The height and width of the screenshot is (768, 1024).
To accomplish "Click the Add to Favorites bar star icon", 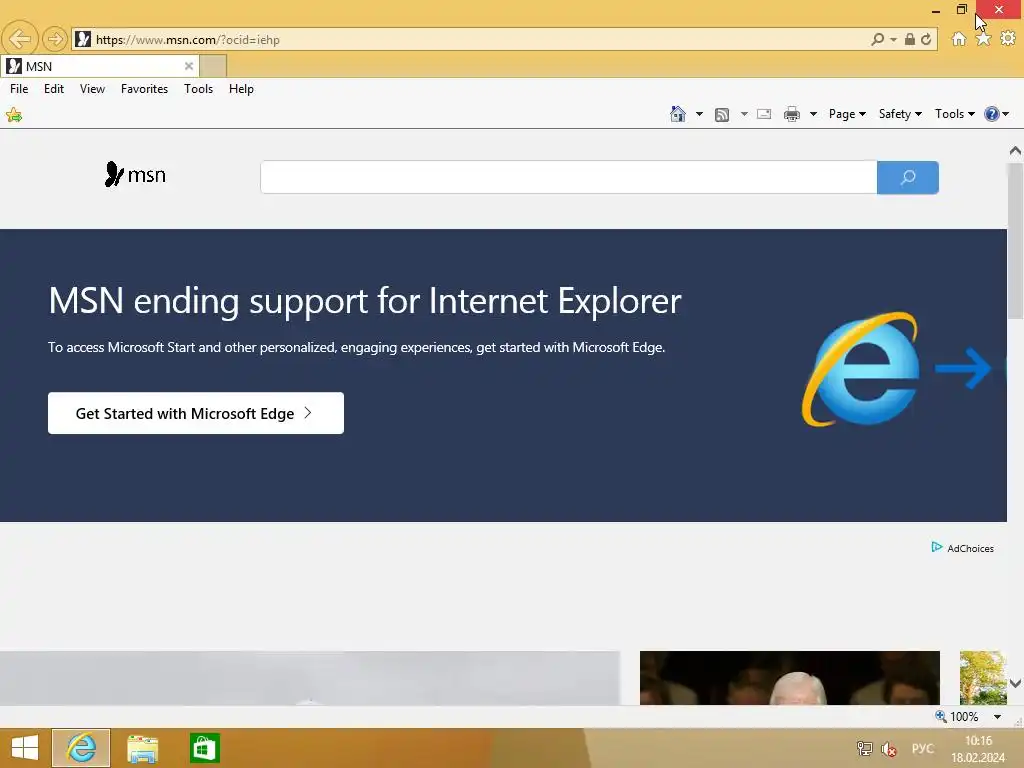I will 14,116.
